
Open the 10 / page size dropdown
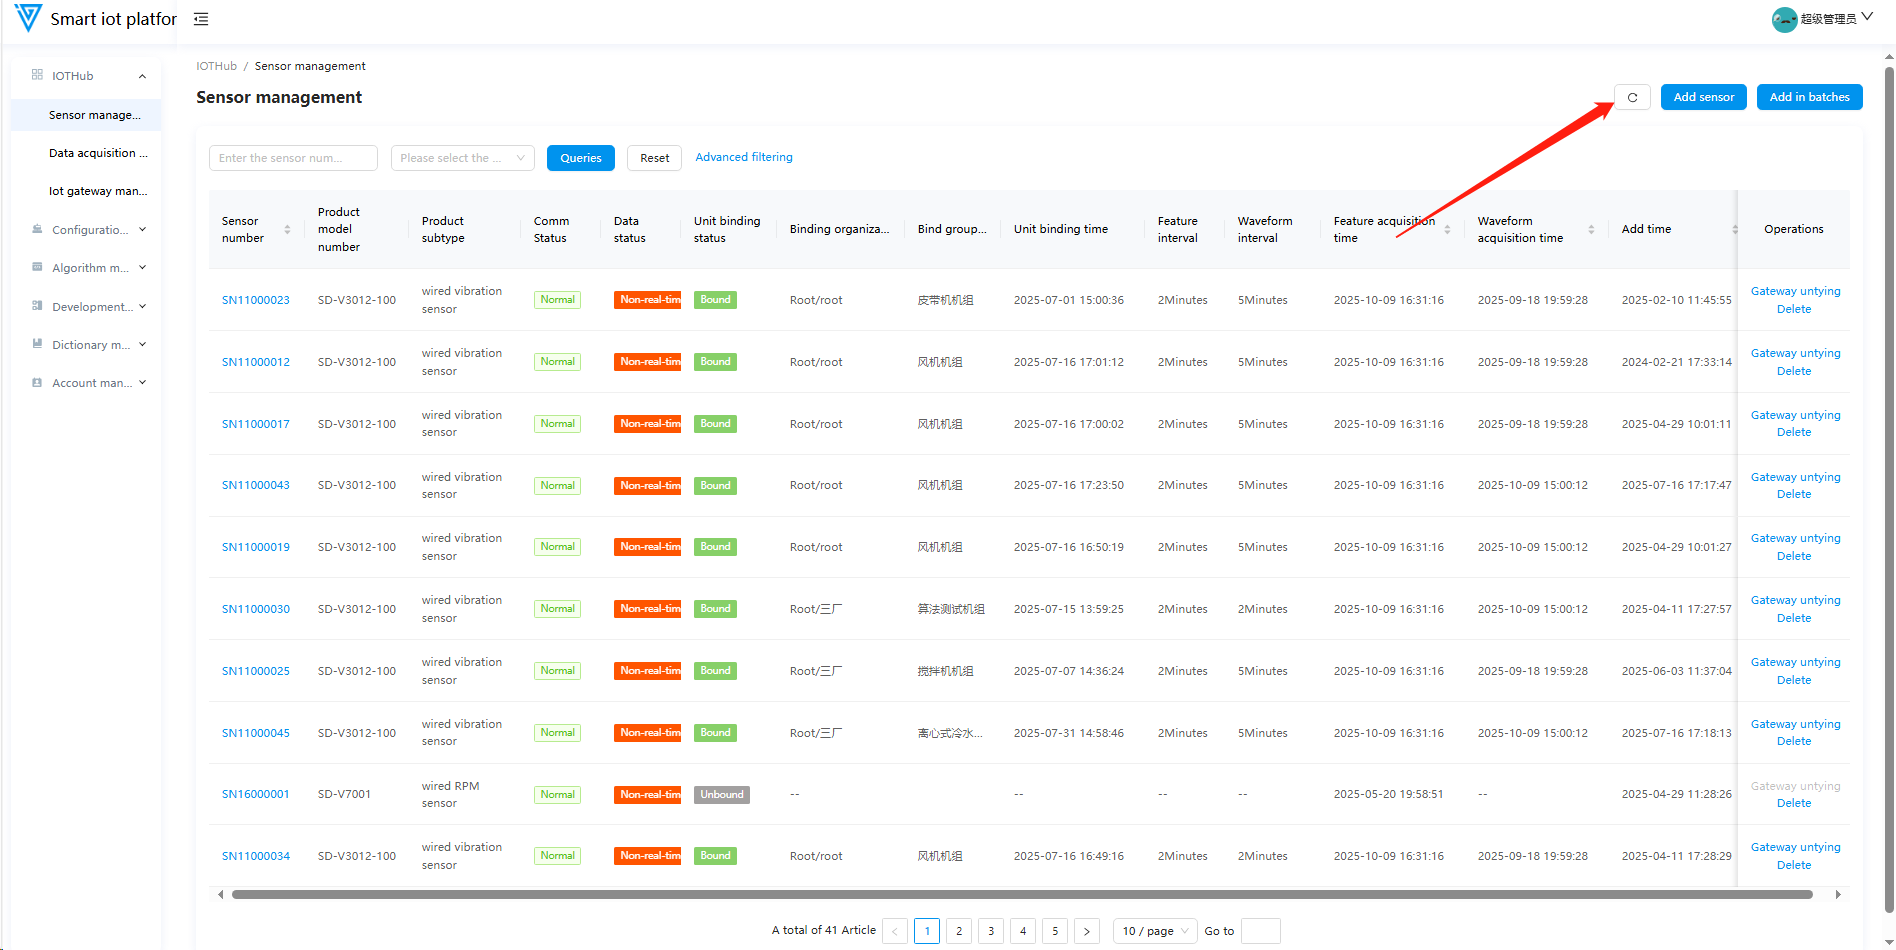point(1154,931)
